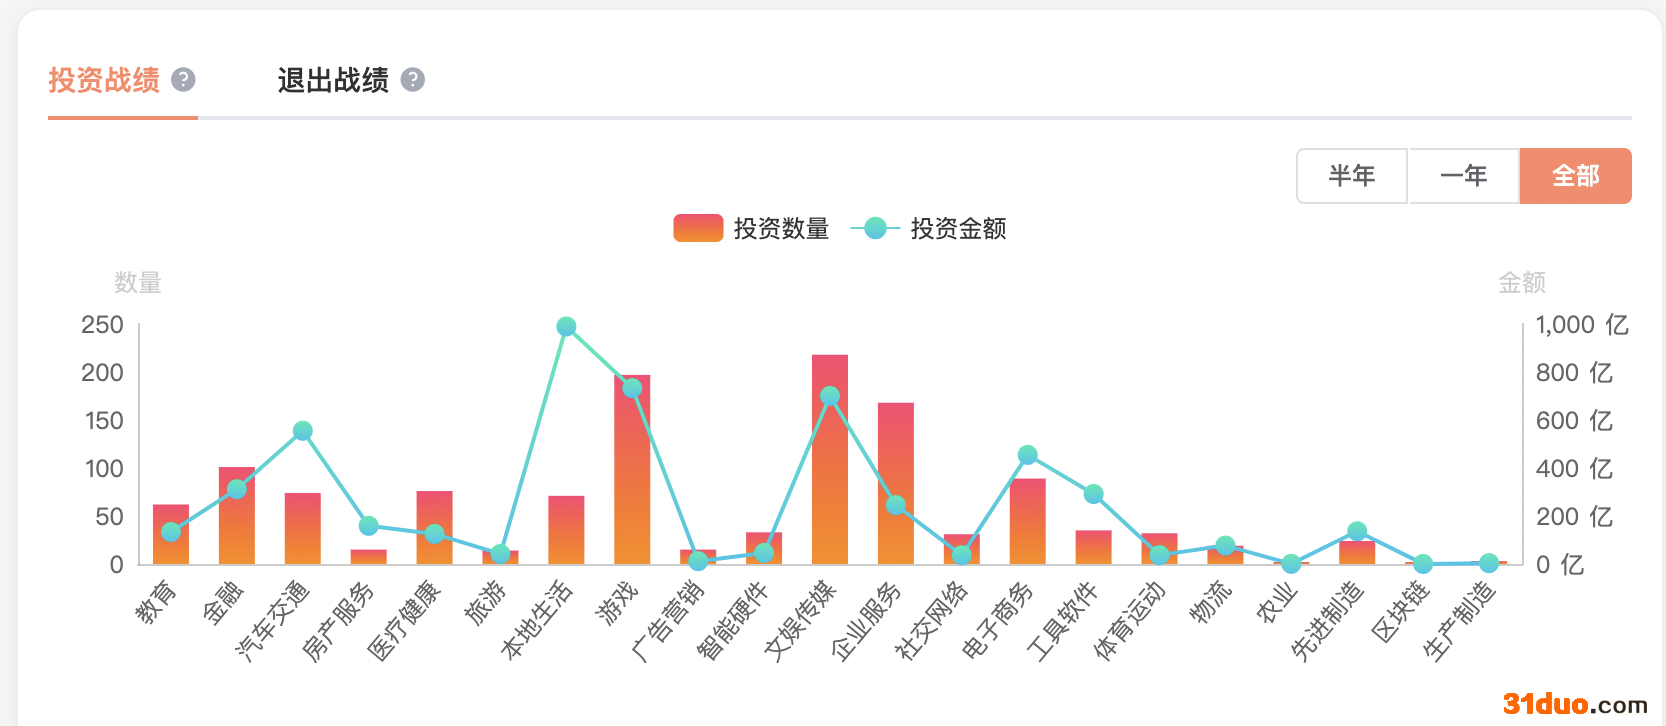Click the 31duo.com watermark link

click(x=1574, y=704)
